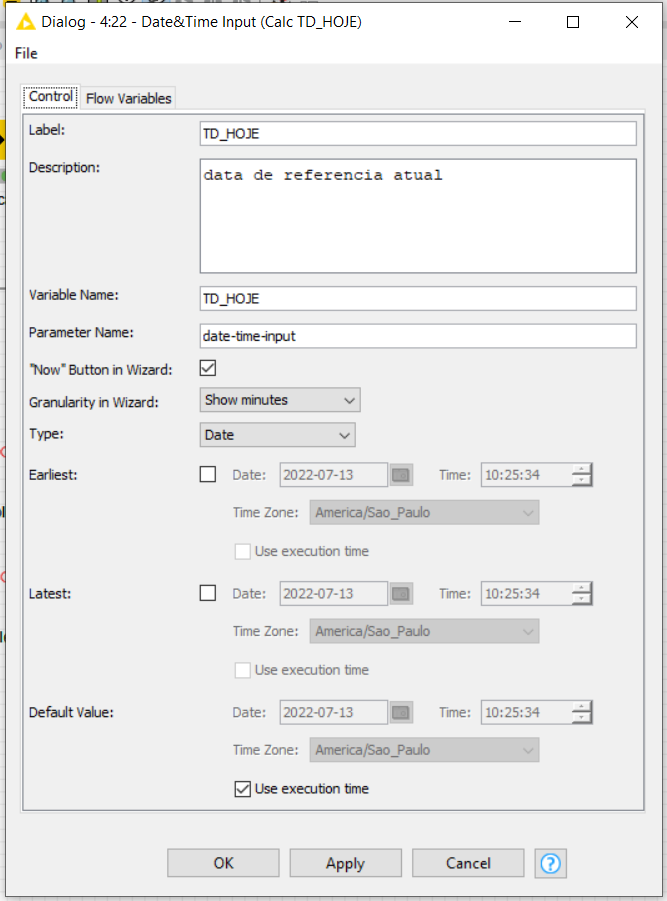The width and height of the screenshot is (667, 901).
Task: Click the Description text area
Action: (x=418, y=216)
